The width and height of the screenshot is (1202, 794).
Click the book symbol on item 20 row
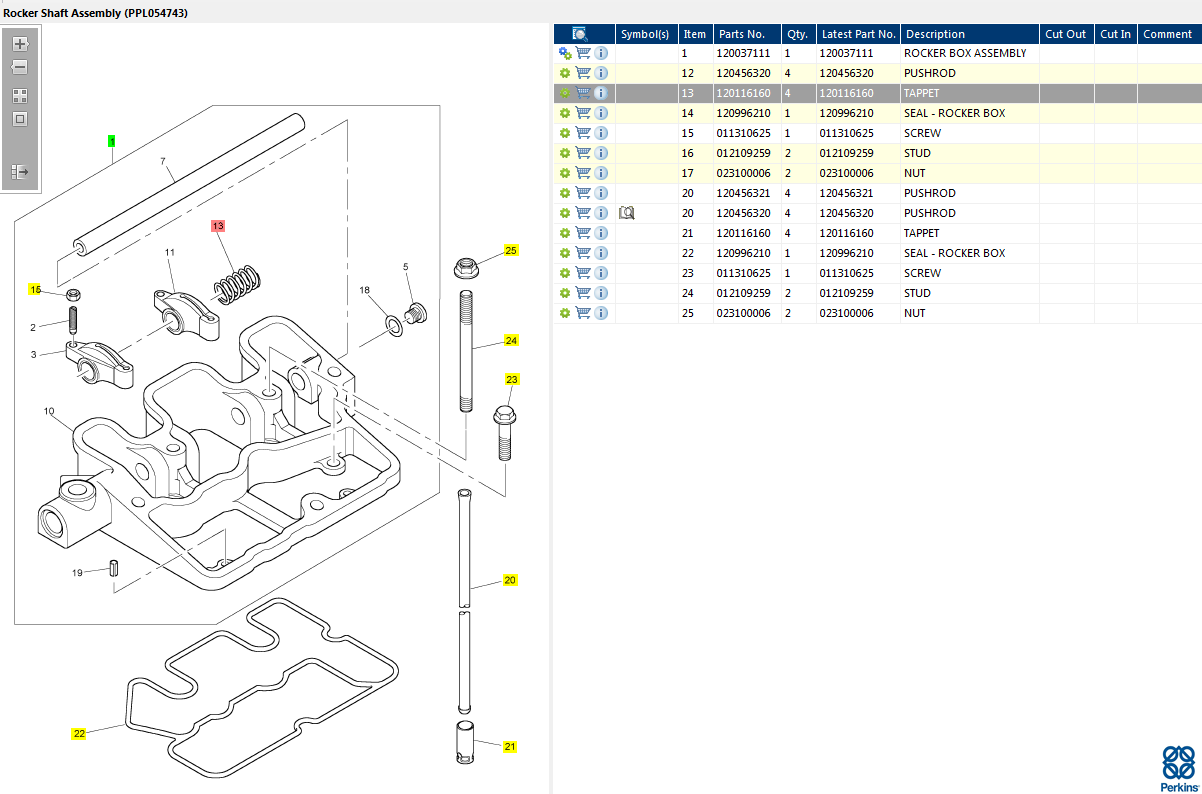tap(627, 213)
